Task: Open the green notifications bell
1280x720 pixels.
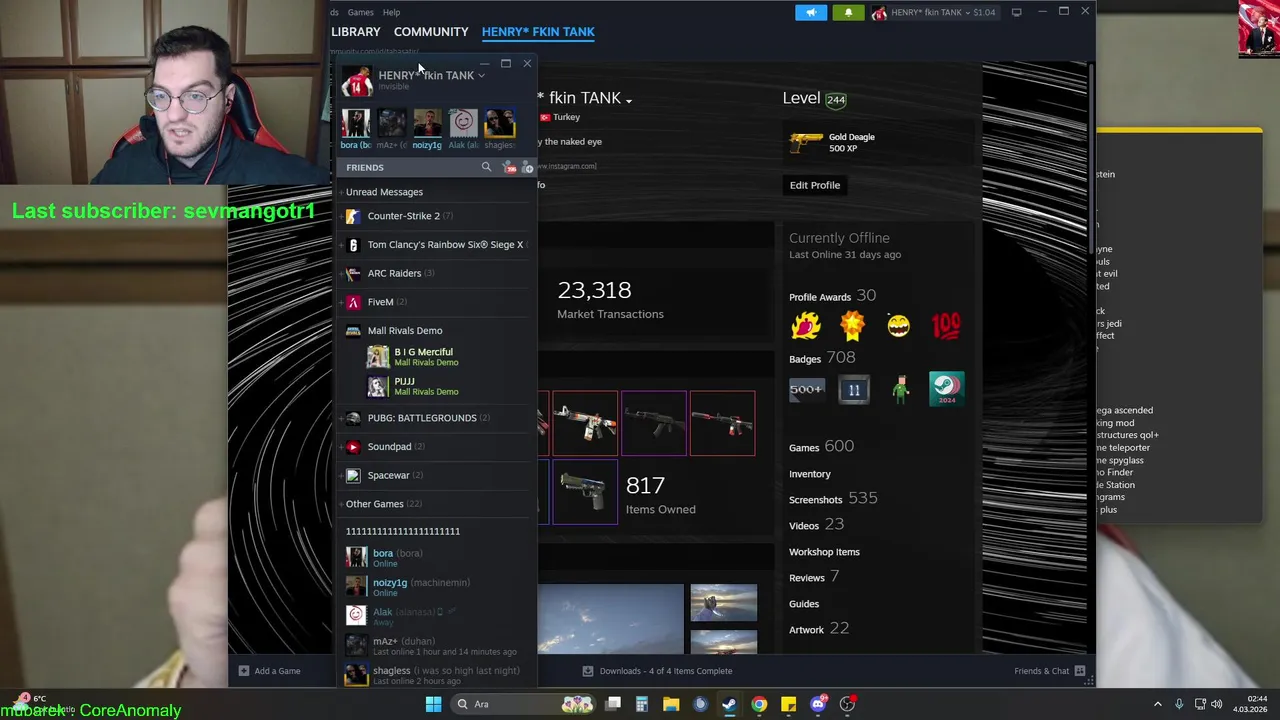Action: click(848, 12)
